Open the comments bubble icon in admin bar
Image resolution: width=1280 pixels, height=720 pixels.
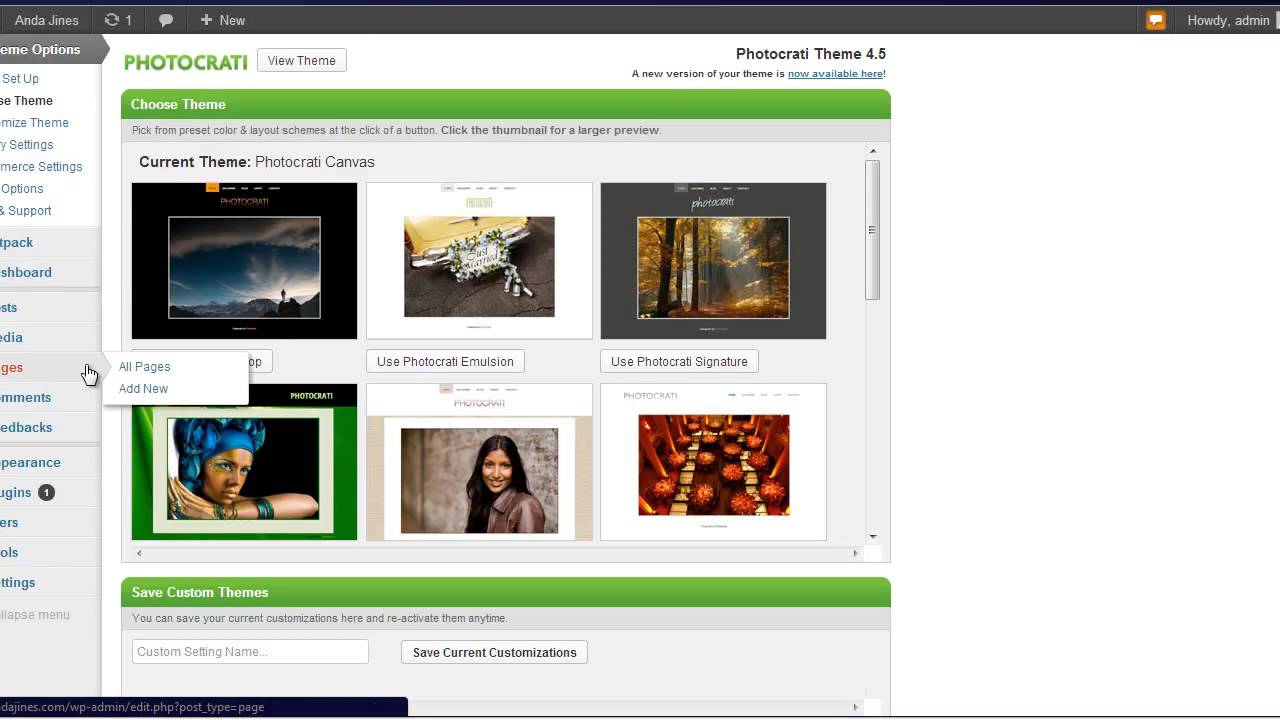pos(166,20)
